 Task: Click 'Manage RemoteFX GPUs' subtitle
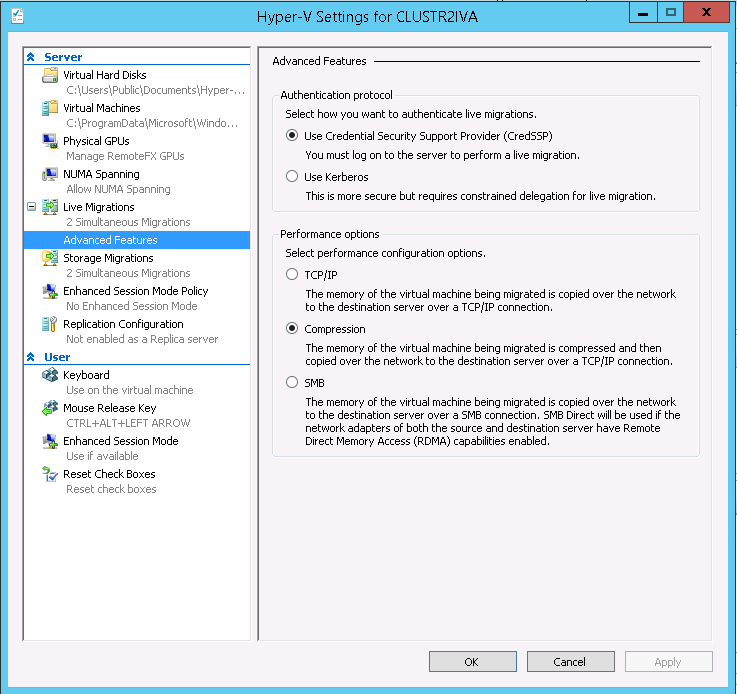point(125,156)
